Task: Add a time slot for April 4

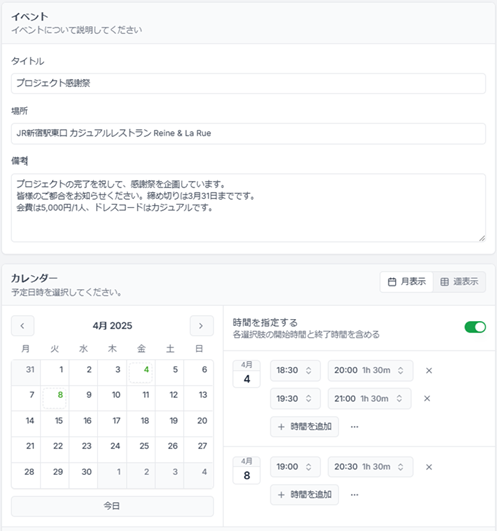Action: pos(304,427)
